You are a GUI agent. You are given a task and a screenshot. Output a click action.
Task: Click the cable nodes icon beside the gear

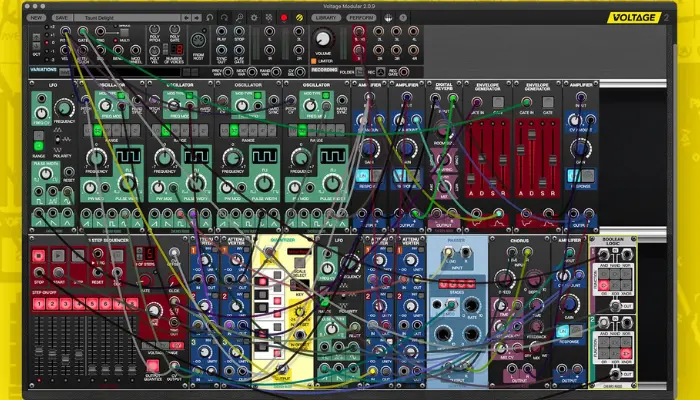click(x=269, y=18)
